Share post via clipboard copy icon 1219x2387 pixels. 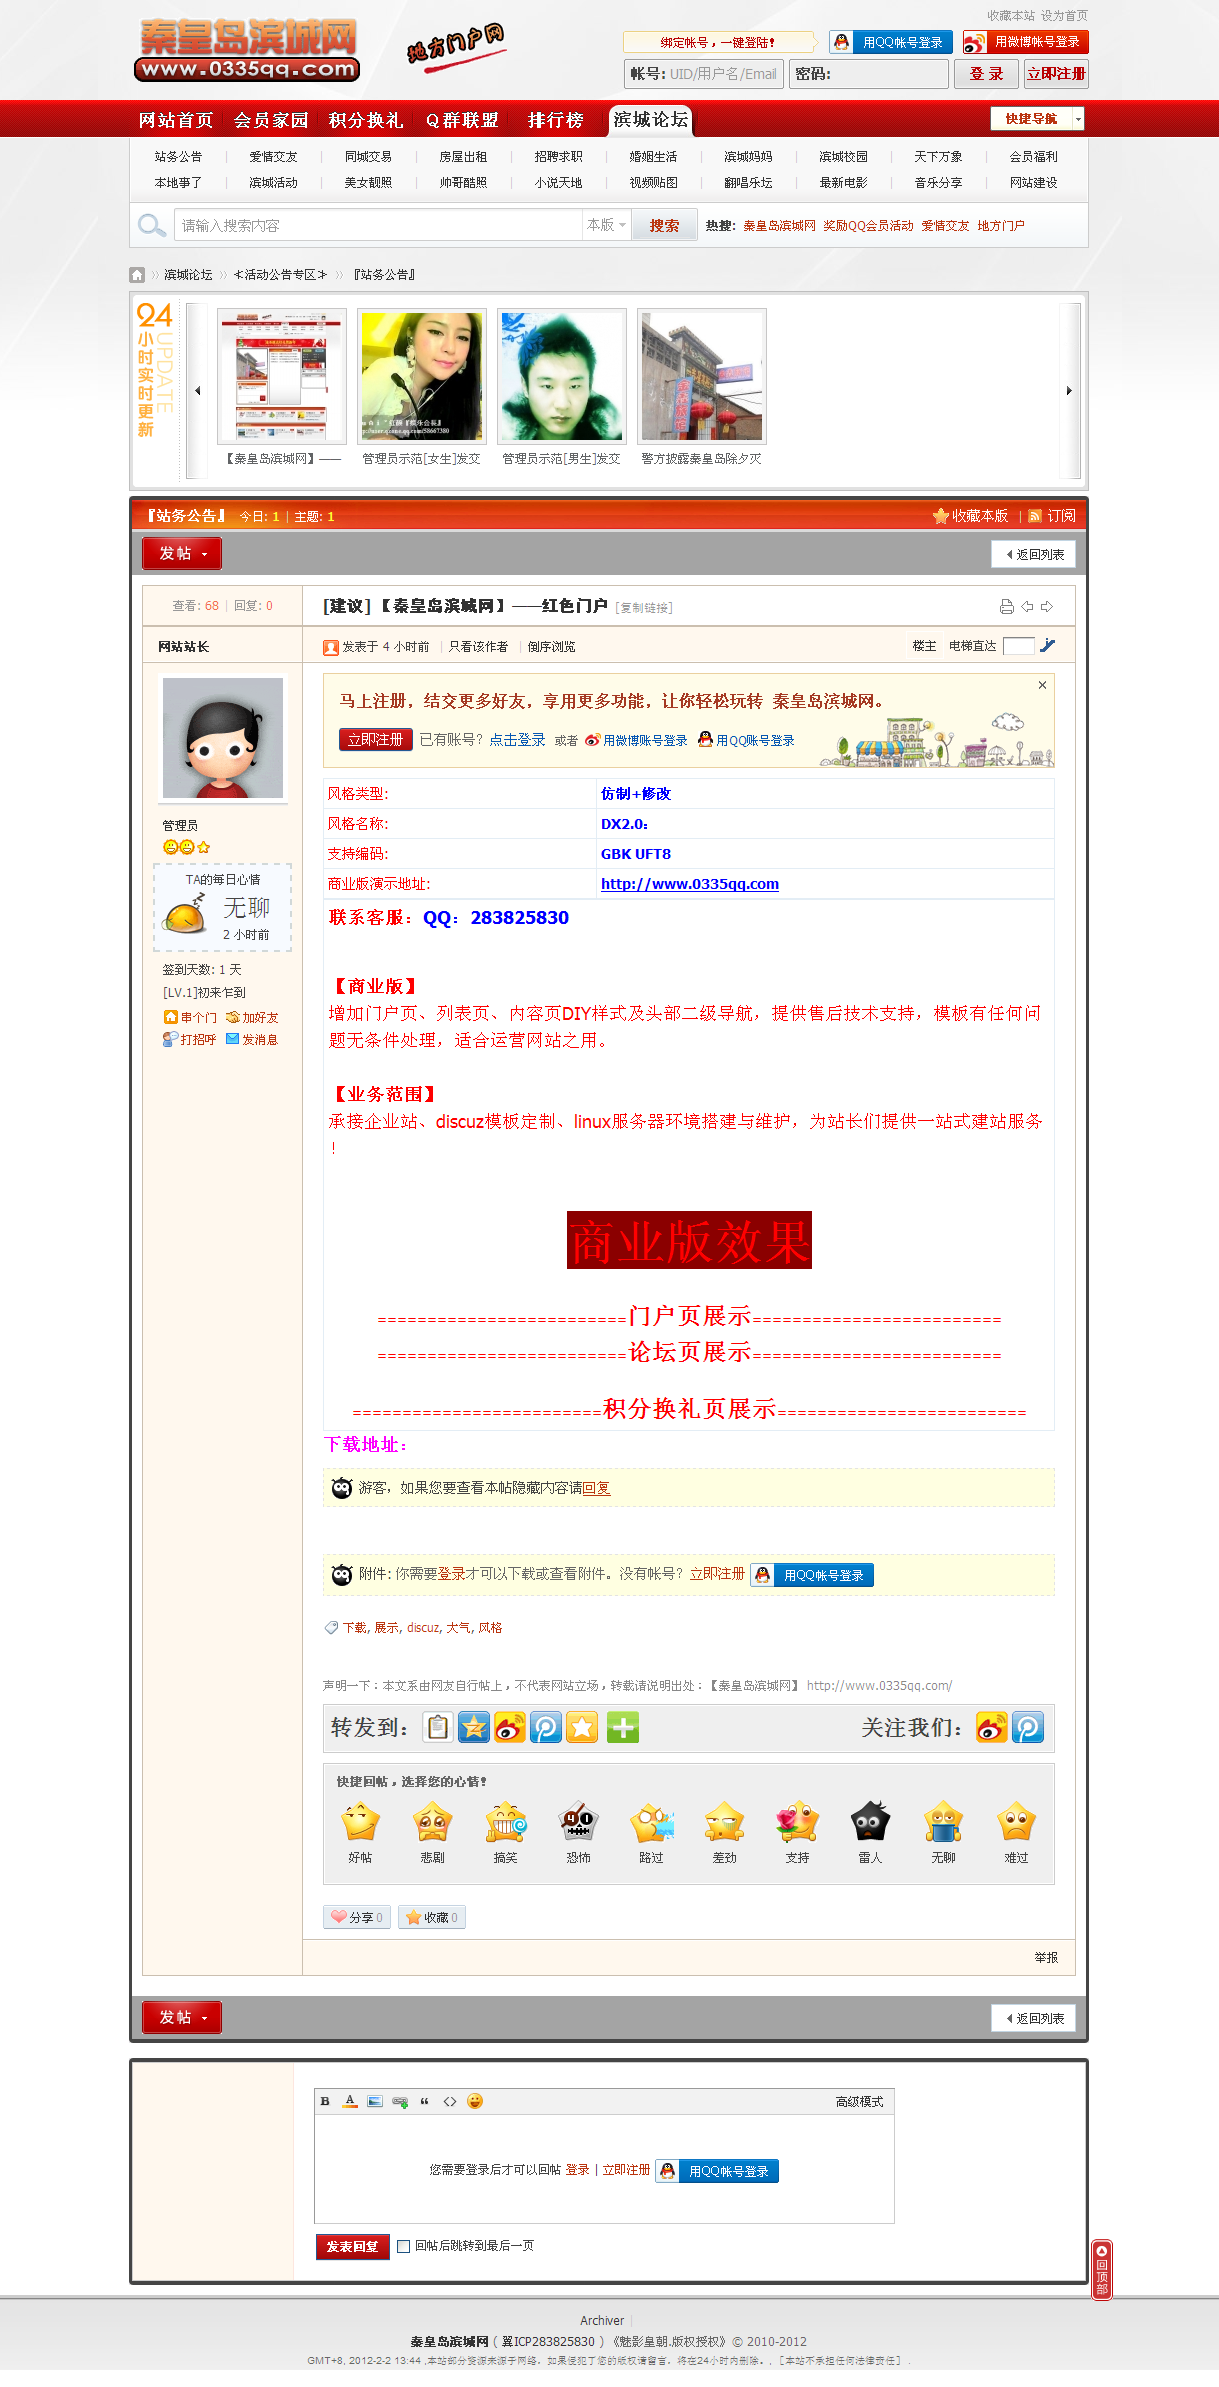[x=438, y=1727]
